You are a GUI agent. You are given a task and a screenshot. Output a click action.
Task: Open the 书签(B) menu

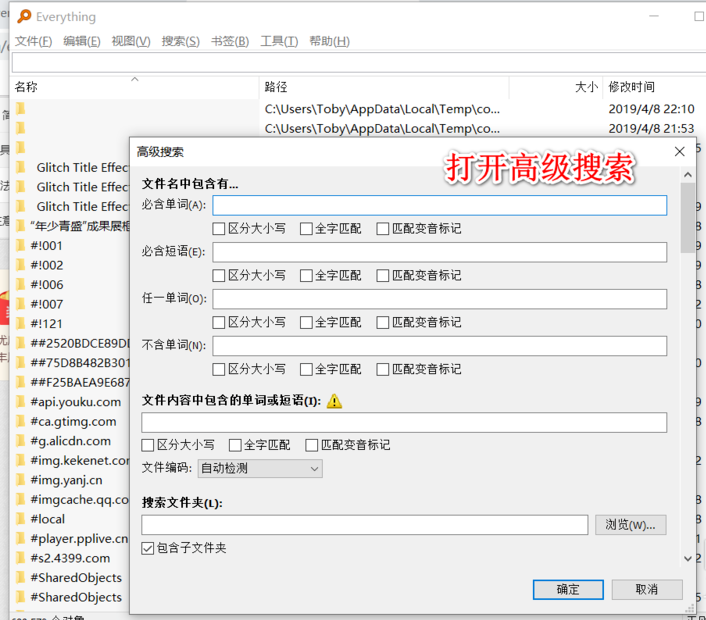[230, 41]
